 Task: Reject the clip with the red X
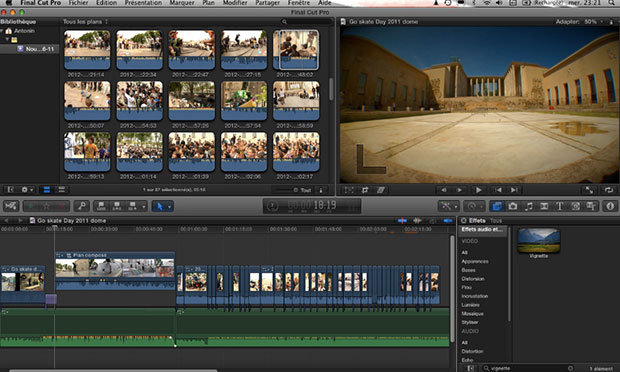61,206
